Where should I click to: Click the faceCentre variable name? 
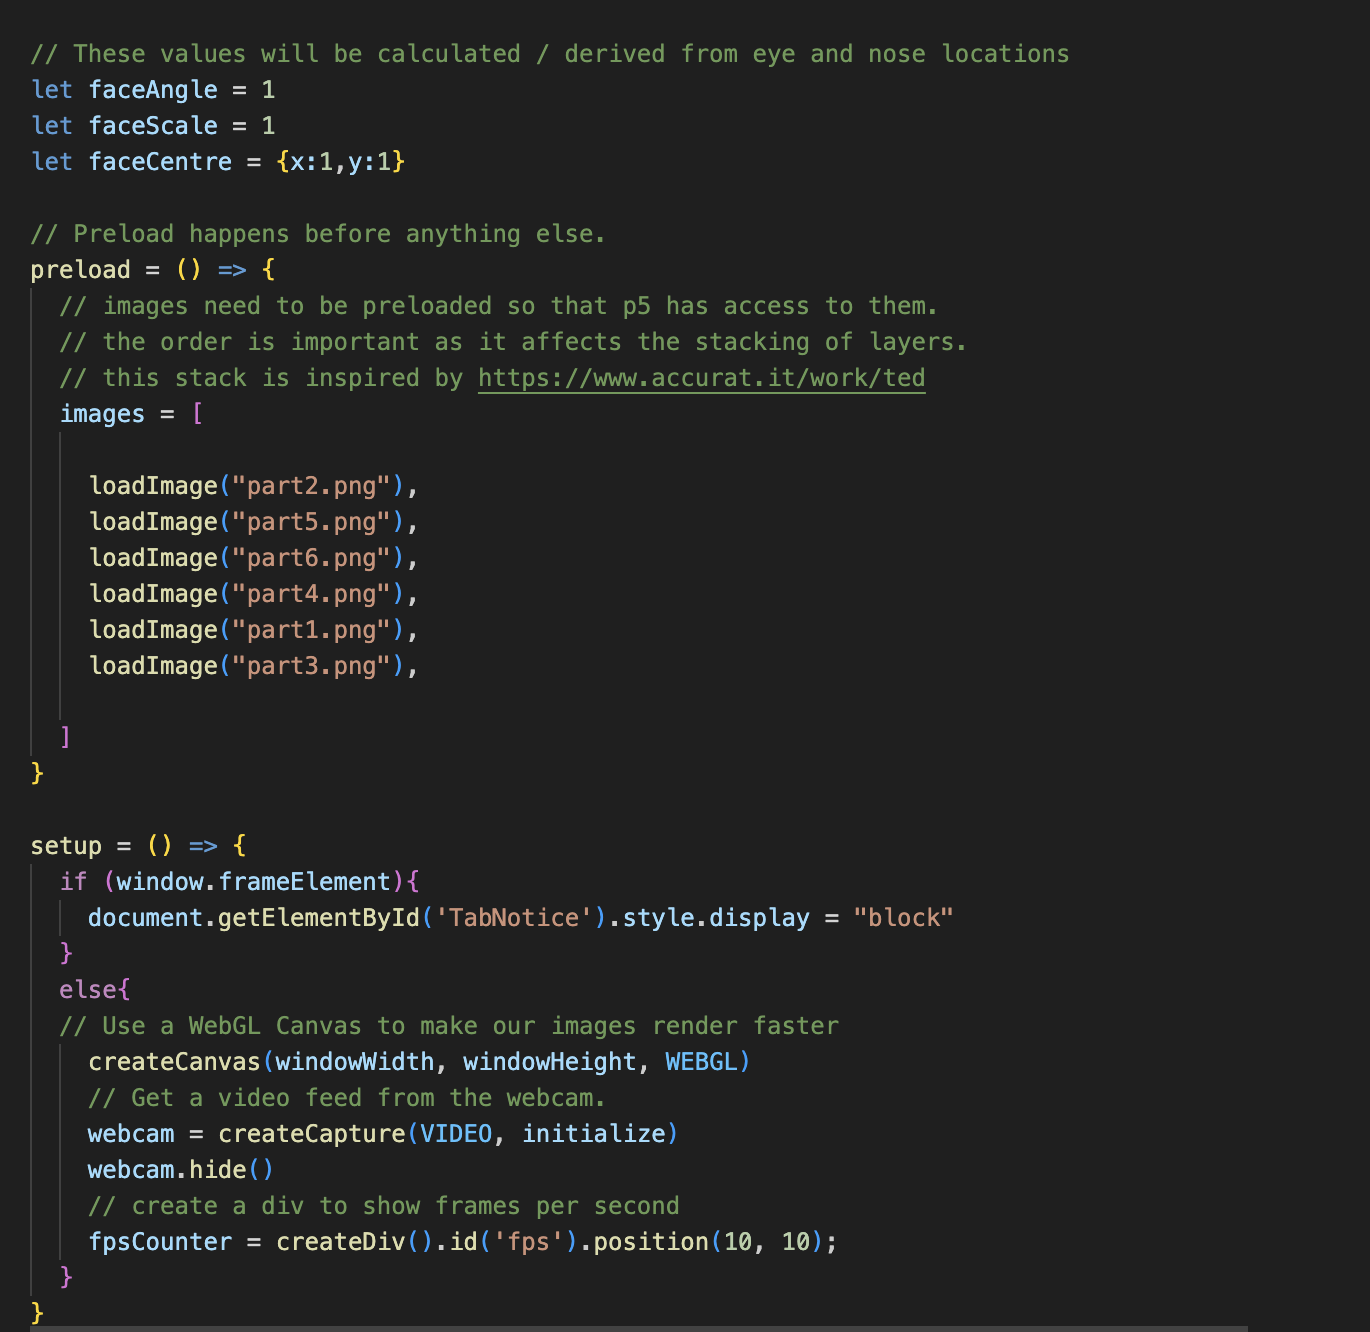pos(160,162)
